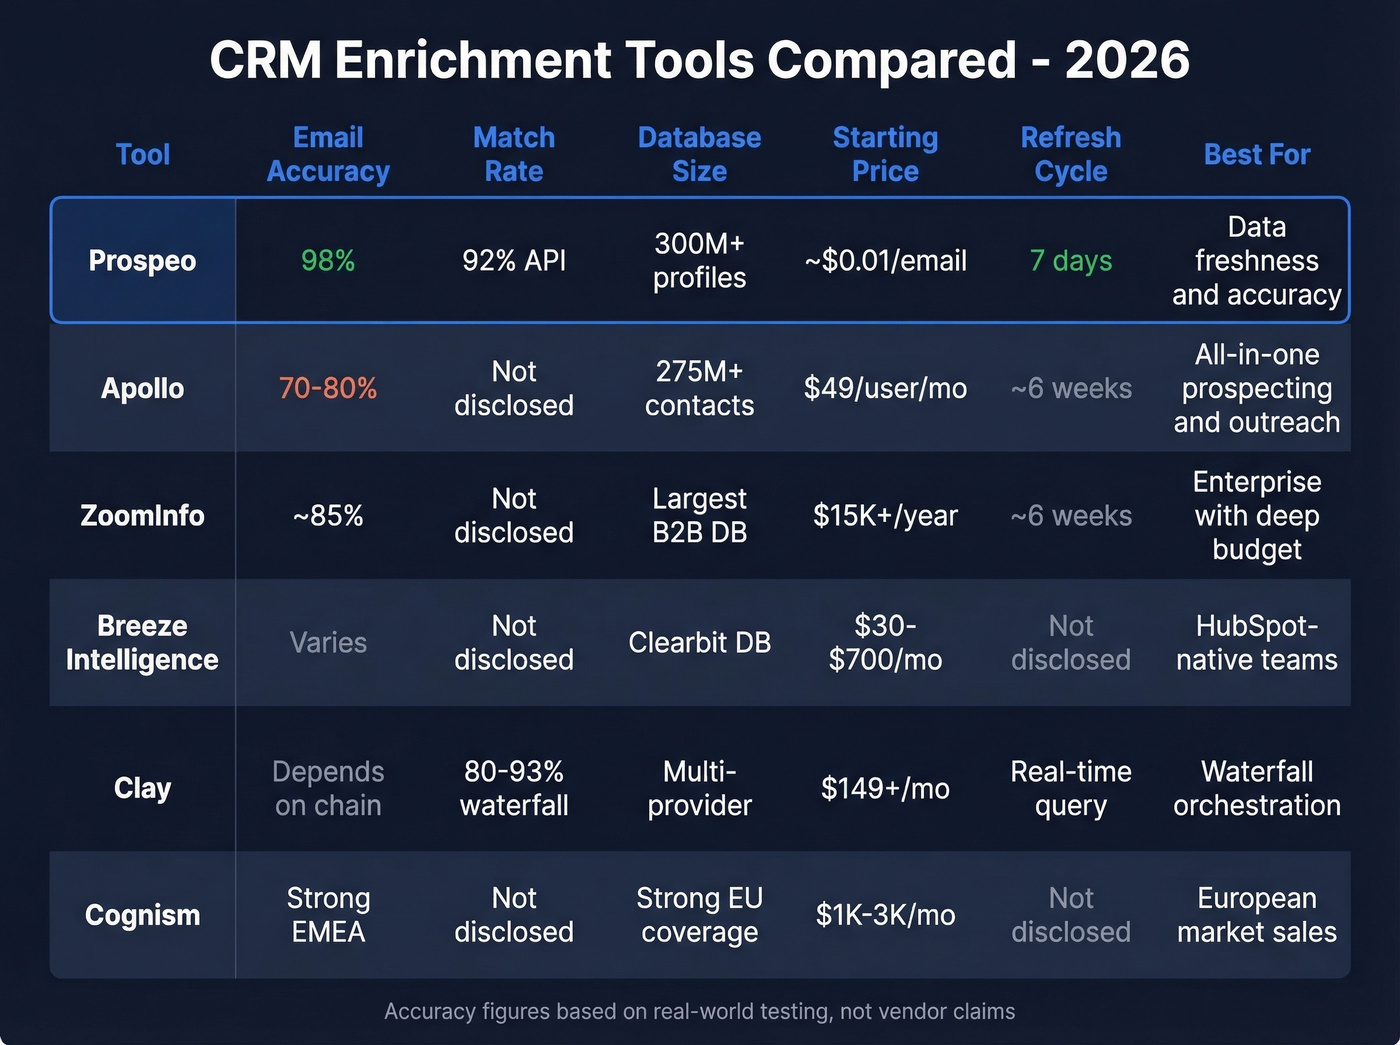Click the Starting Price column header
This screenshot has height=1045, width=1400.
885,154
